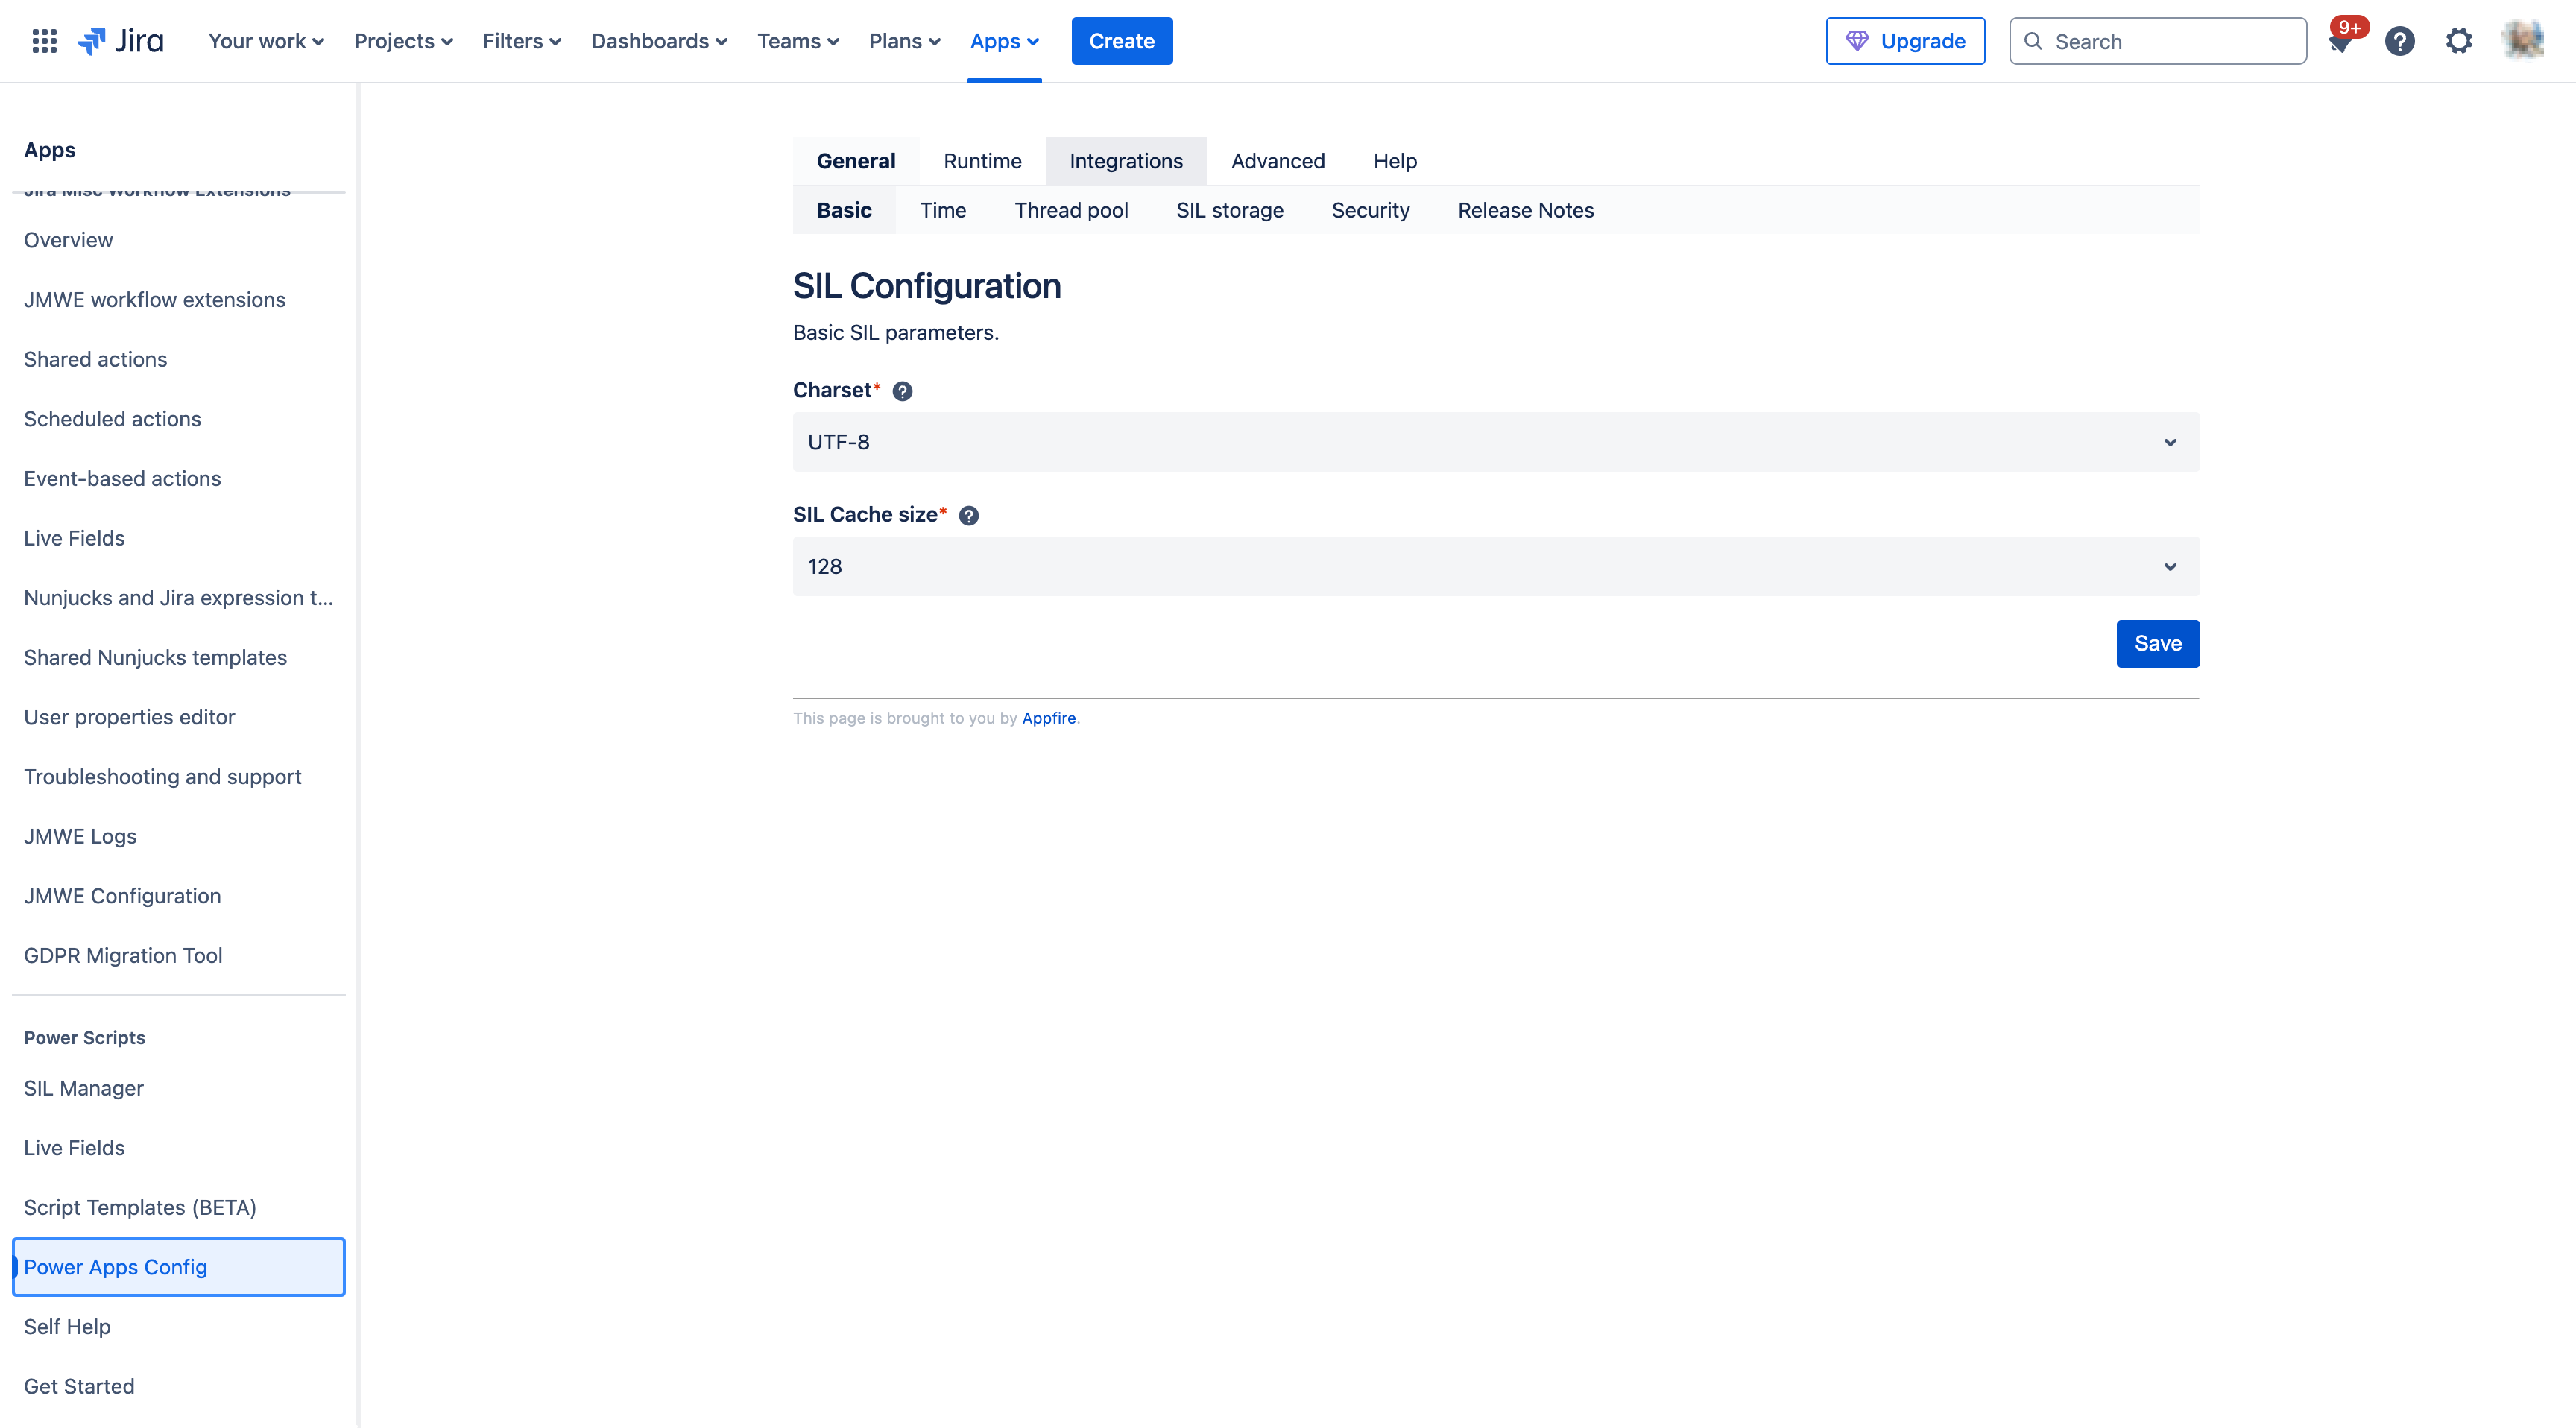Image resolution: width=2576 pixels, height=1428 pixels.
Task: Open the SIL Cache size dropdown
Action: coord(1495,566)
